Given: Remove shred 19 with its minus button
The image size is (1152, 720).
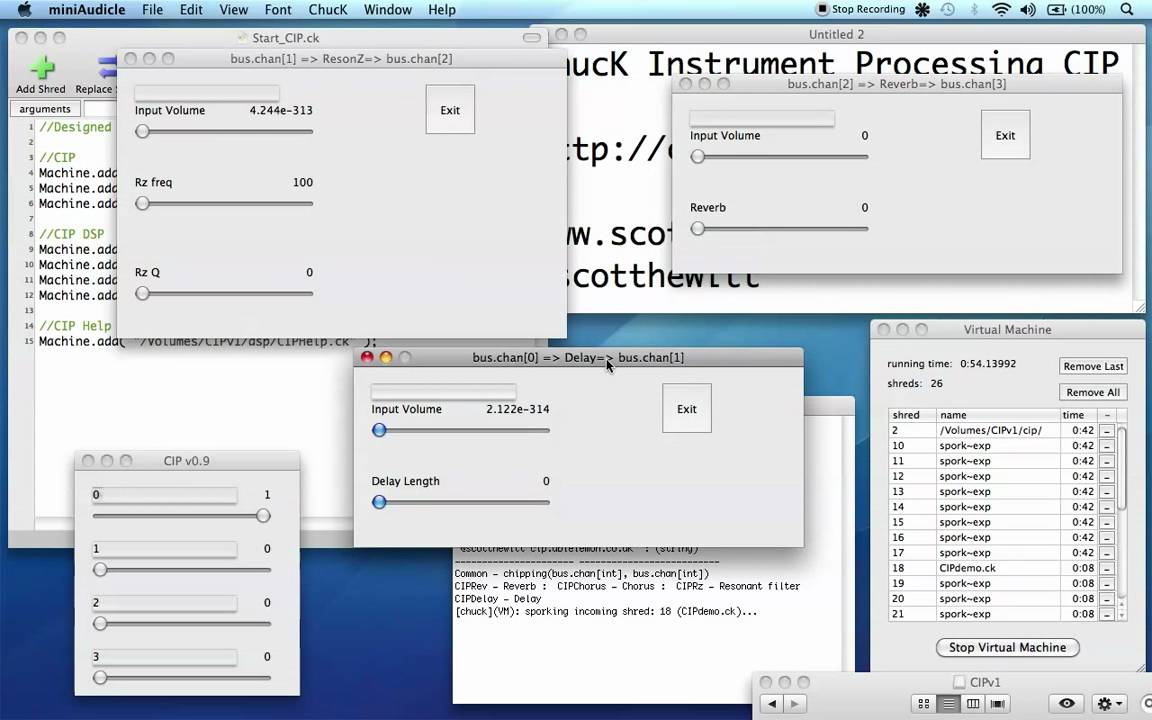Looking at the screenshot, I should point(1106,583).
